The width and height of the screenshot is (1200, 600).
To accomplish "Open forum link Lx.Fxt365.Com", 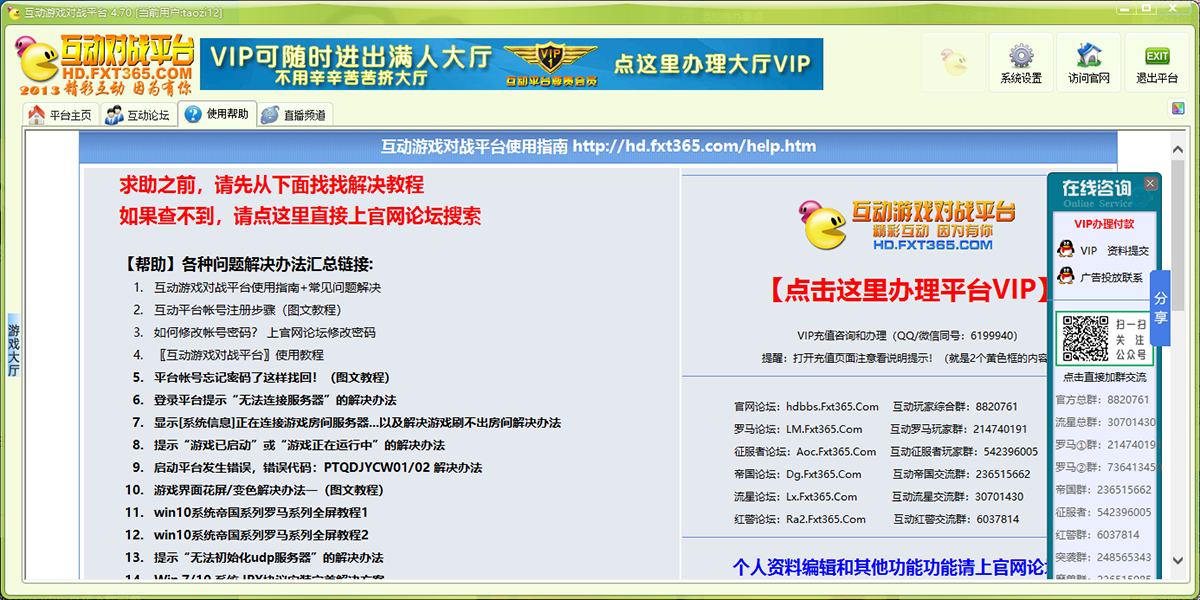I will pyautogui.click(x=822, y=497).
